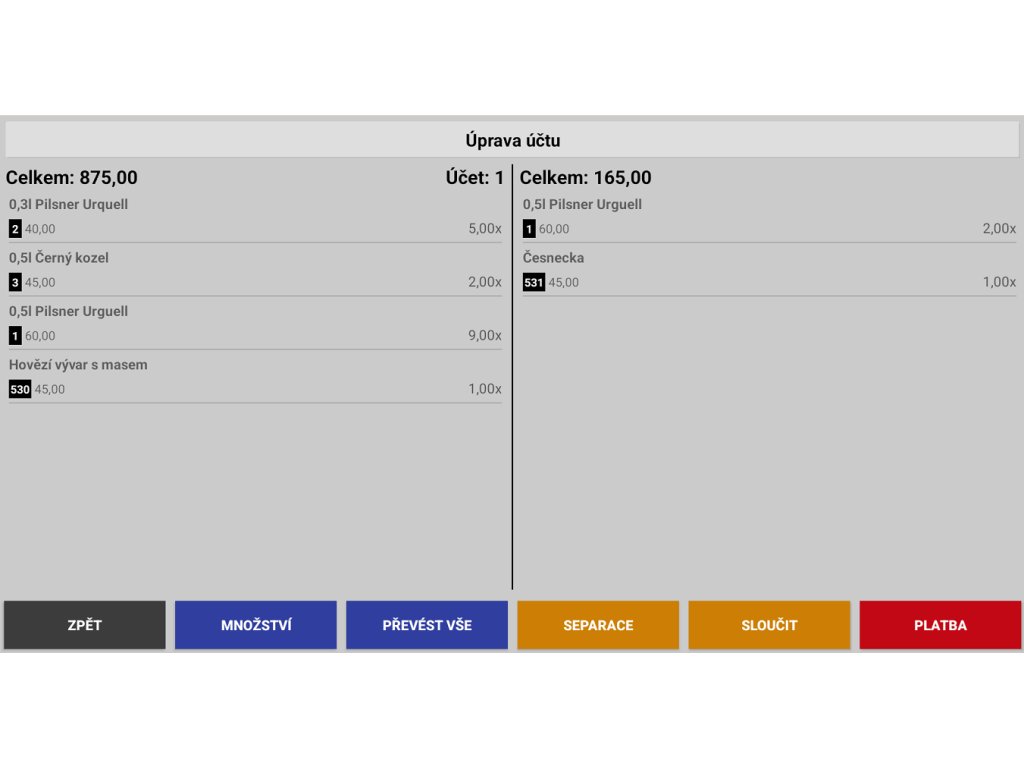
Task: Click the 9,00x quantity on left bill
Action: (485, 336)
